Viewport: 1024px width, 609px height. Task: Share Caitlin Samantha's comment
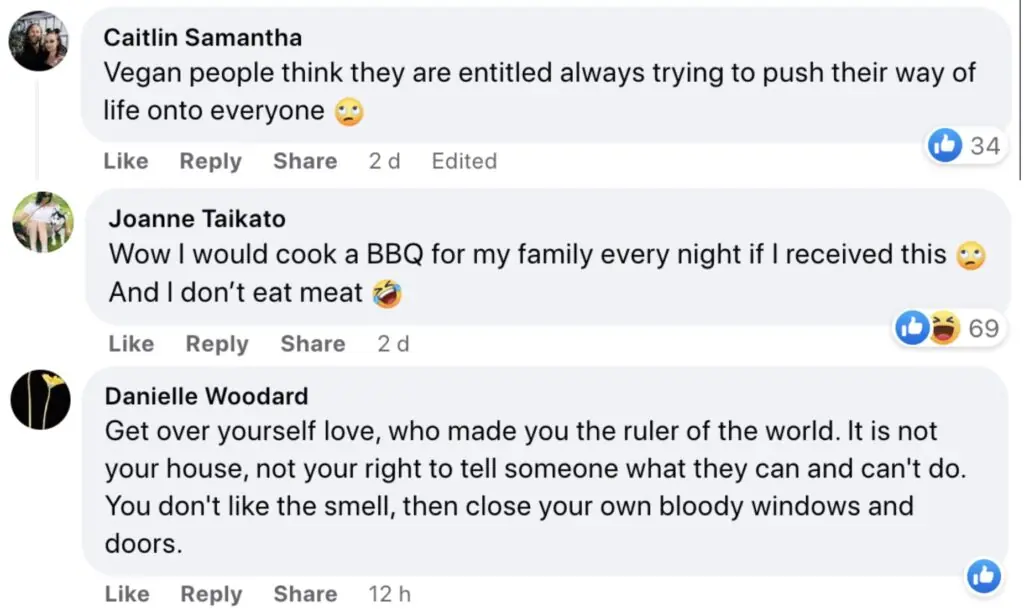coord(305,161)
